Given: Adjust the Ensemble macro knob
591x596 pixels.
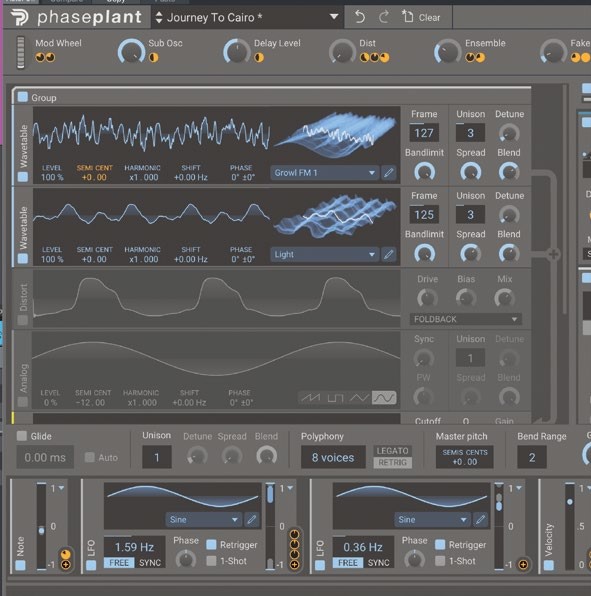Looking at the screenshot, I should [x=447, y=52].
